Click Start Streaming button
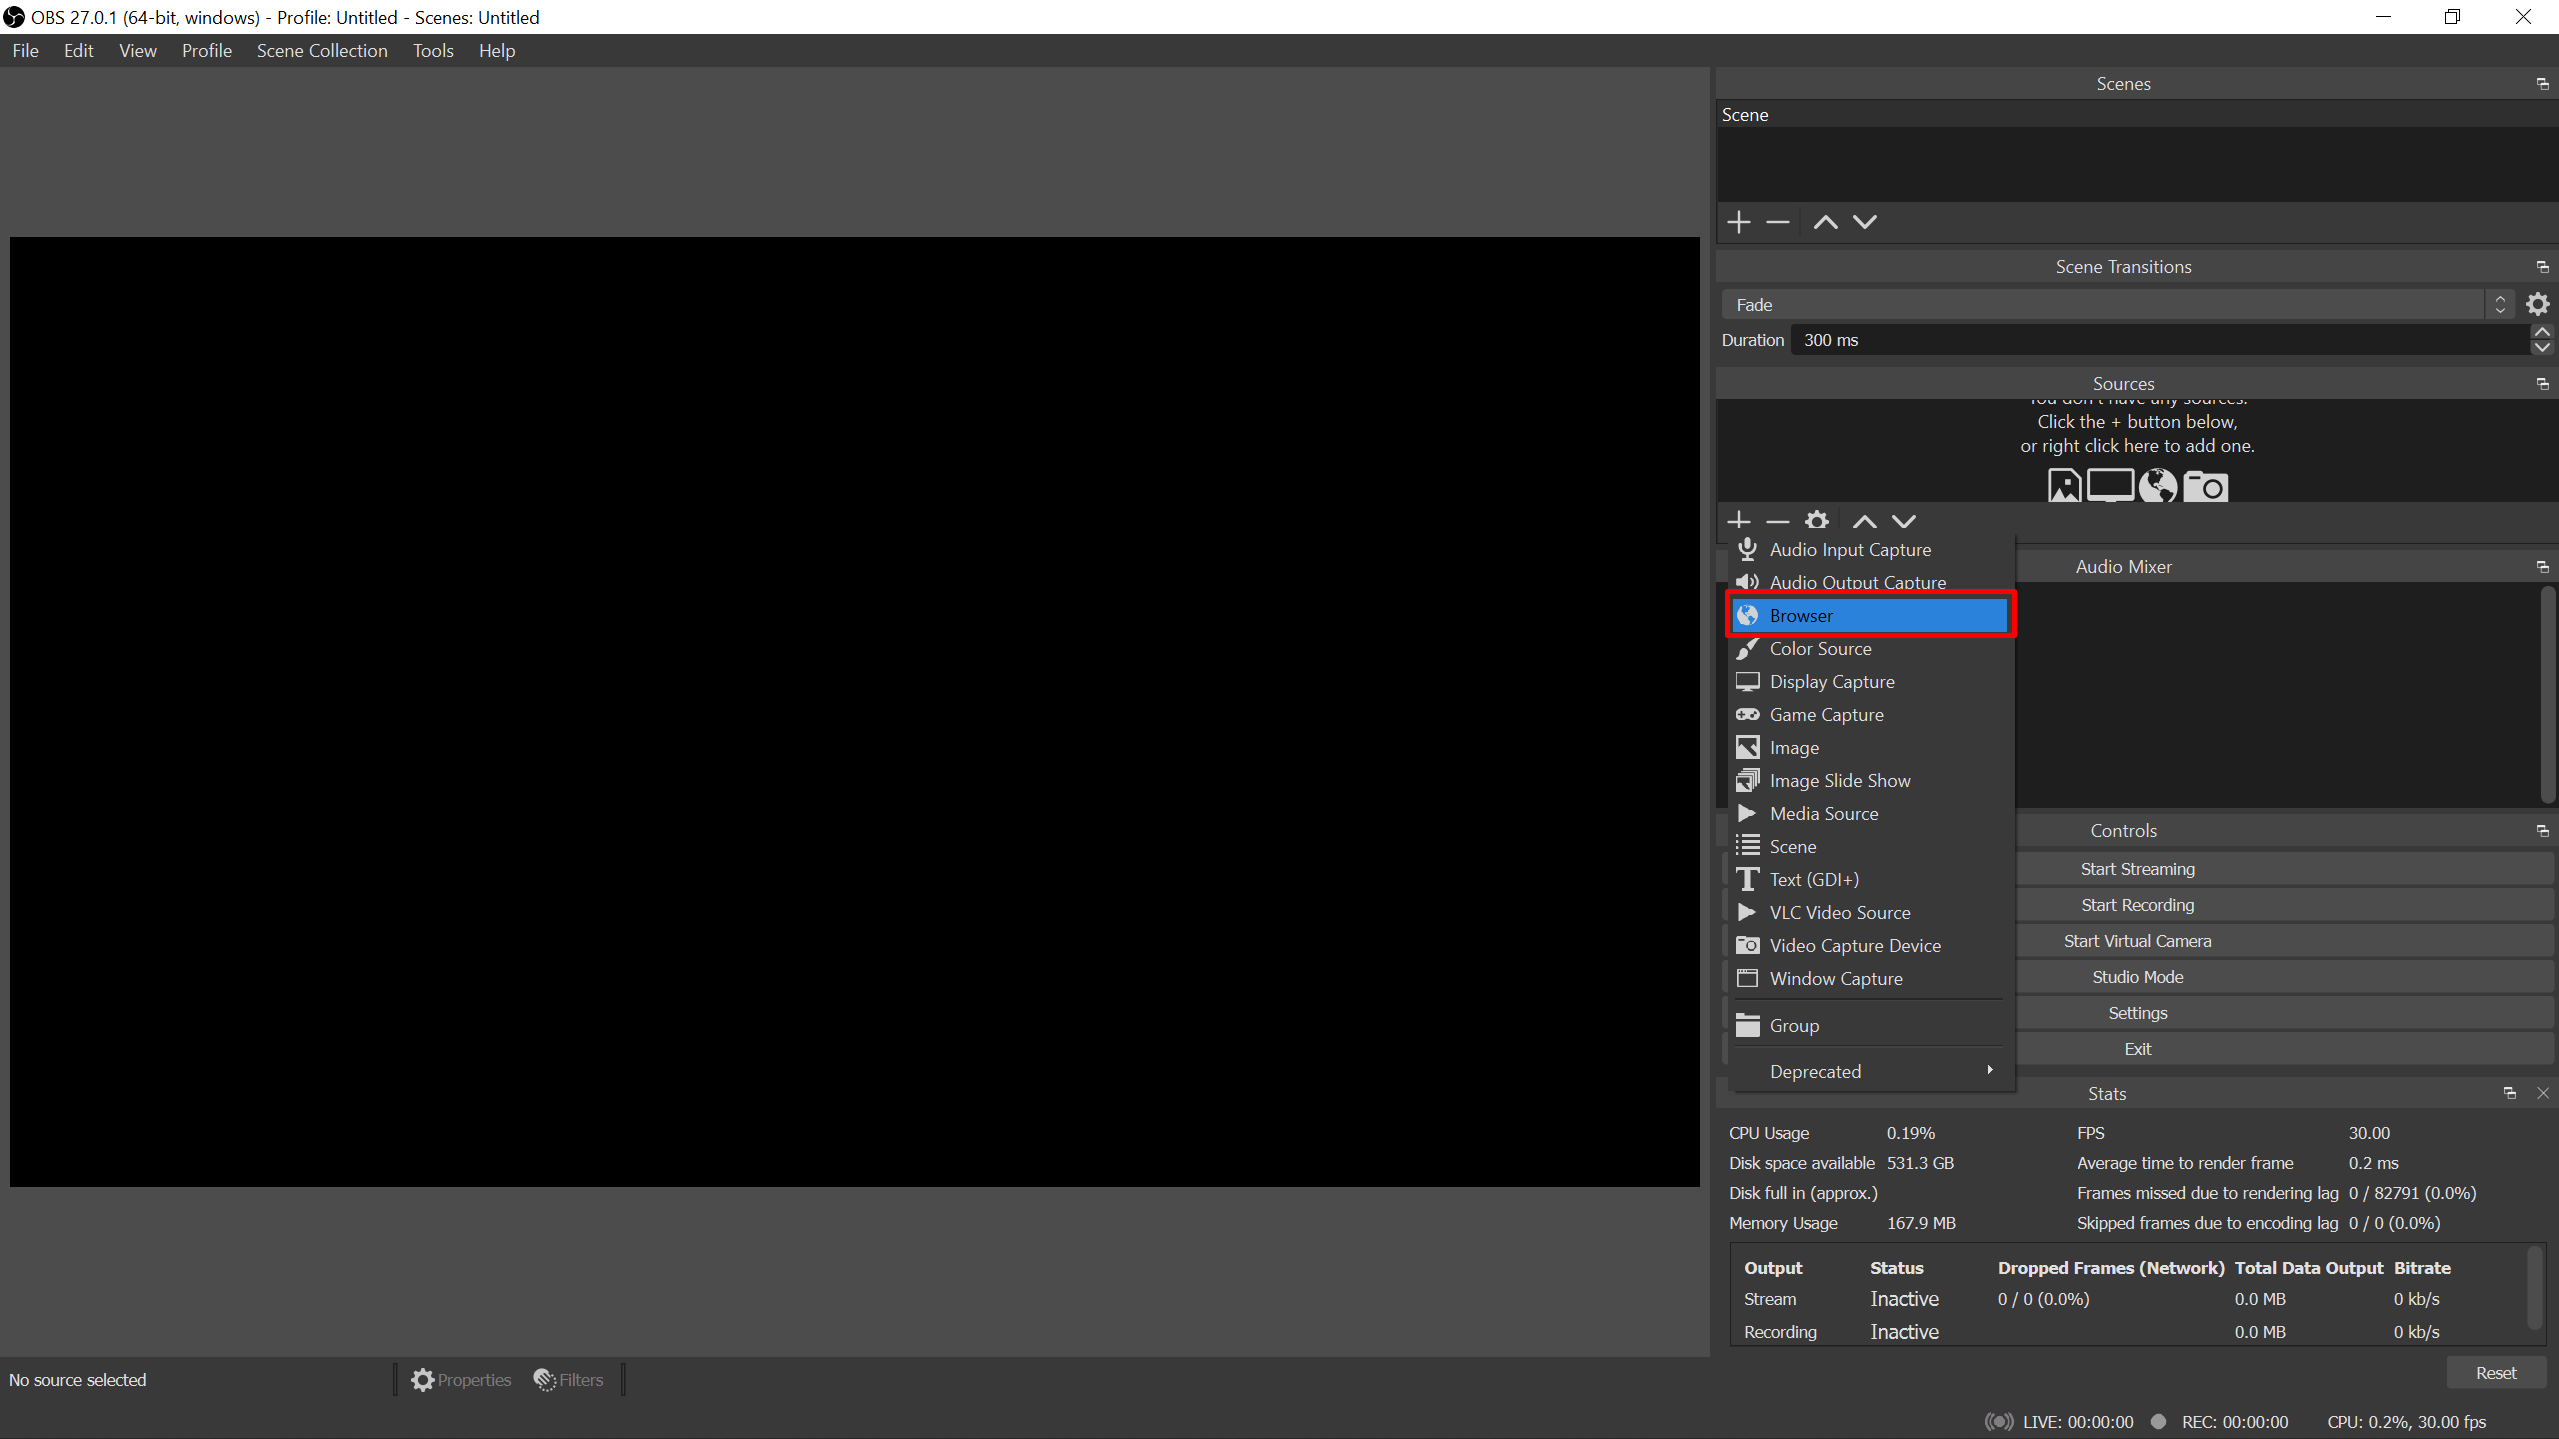Image resolution: width=2559 pixels, height=1439 pixels. click(2137, 869)
